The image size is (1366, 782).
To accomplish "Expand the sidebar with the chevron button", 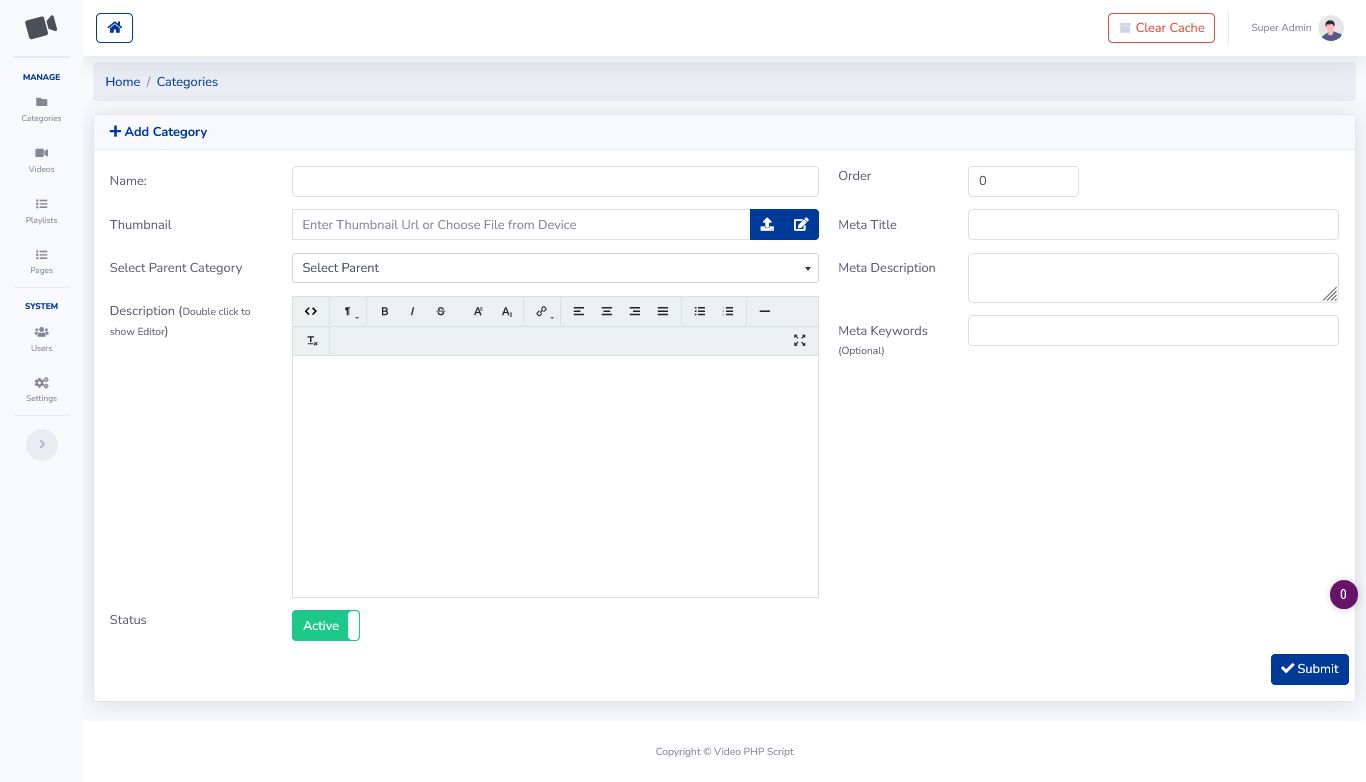I will click(x=42, y=445).
